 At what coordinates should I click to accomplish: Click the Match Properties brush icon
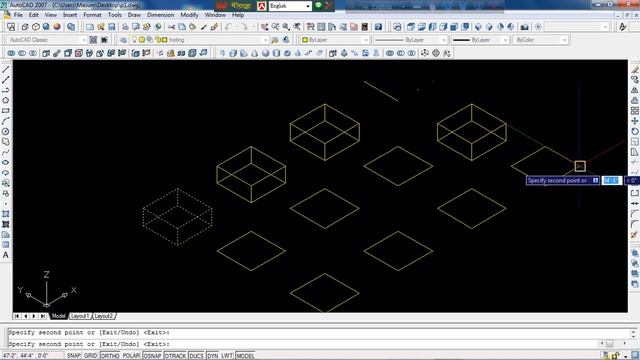(x=203, y=27)
